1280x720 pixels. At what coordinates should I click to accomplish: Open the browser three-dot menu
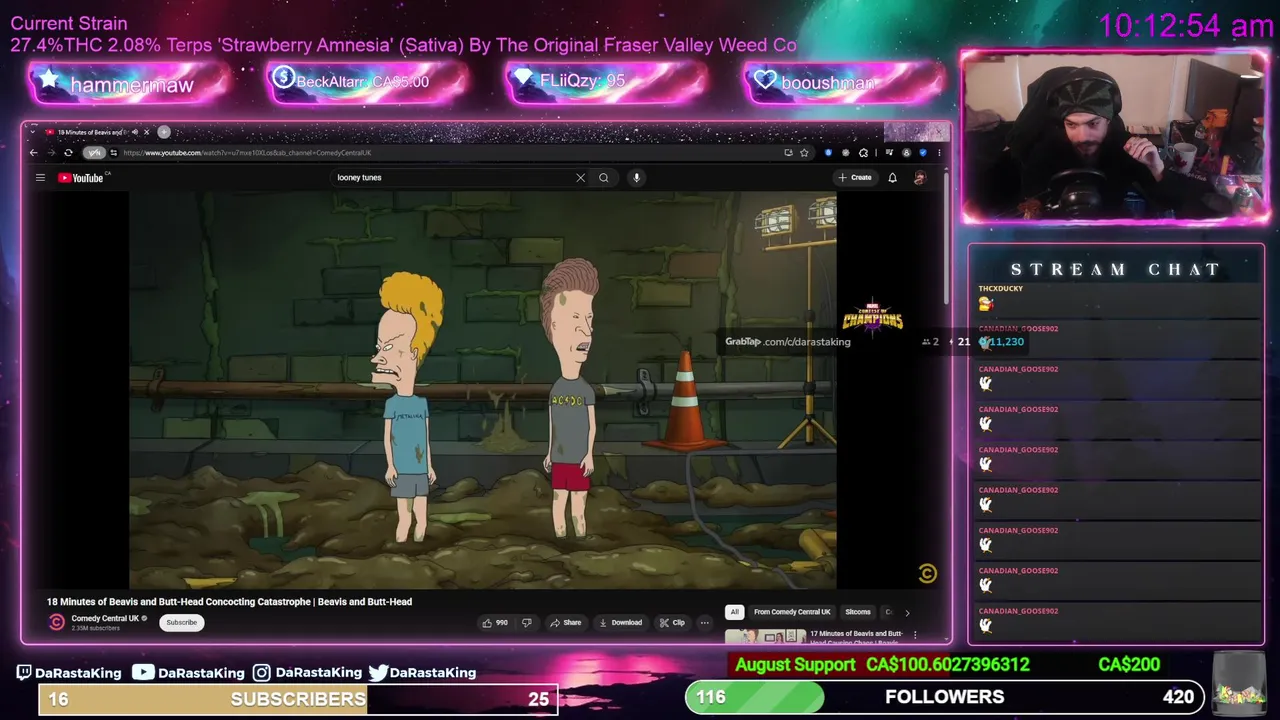pos(939,153)
